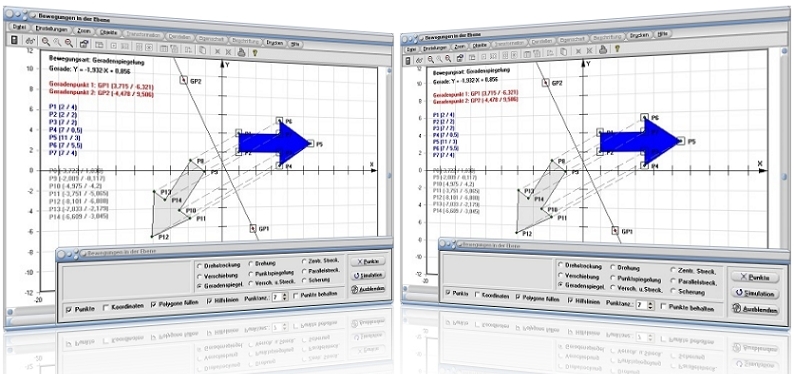Toggle Polygone füllen checkbox in the left panel

pos(154,304)
